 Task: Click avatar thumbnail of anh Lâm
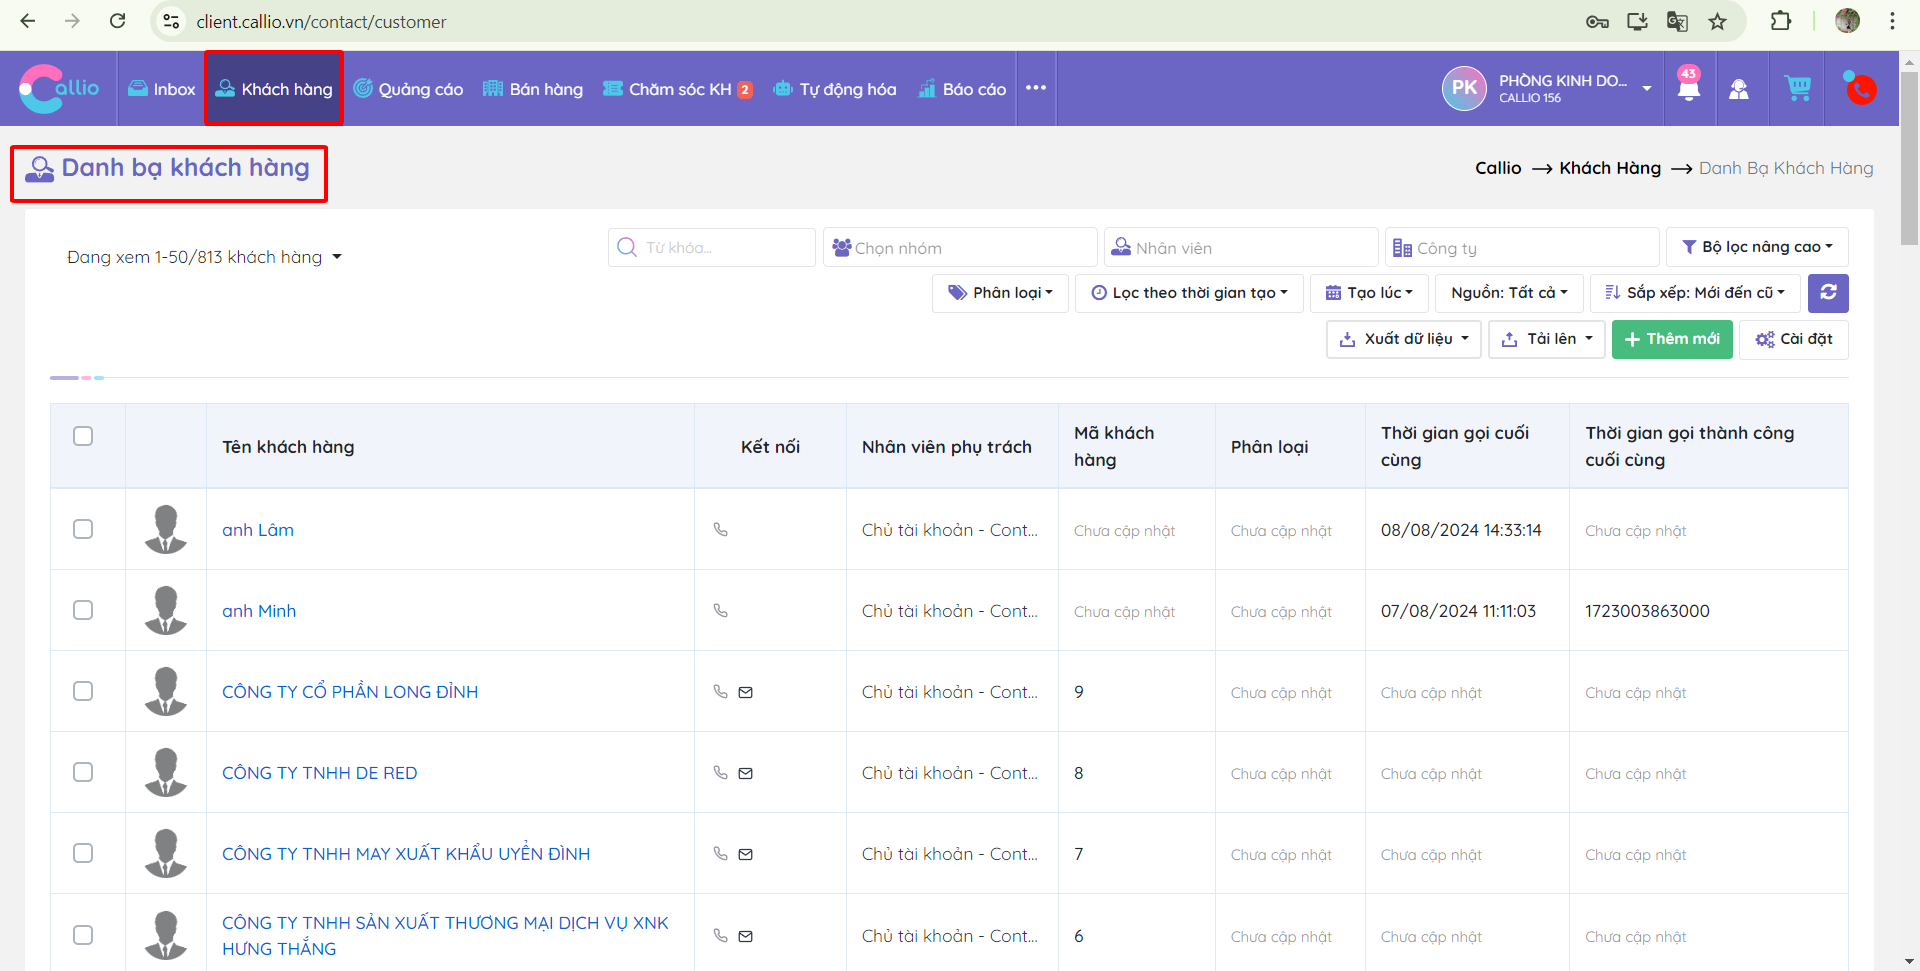(x=166, y=529)
